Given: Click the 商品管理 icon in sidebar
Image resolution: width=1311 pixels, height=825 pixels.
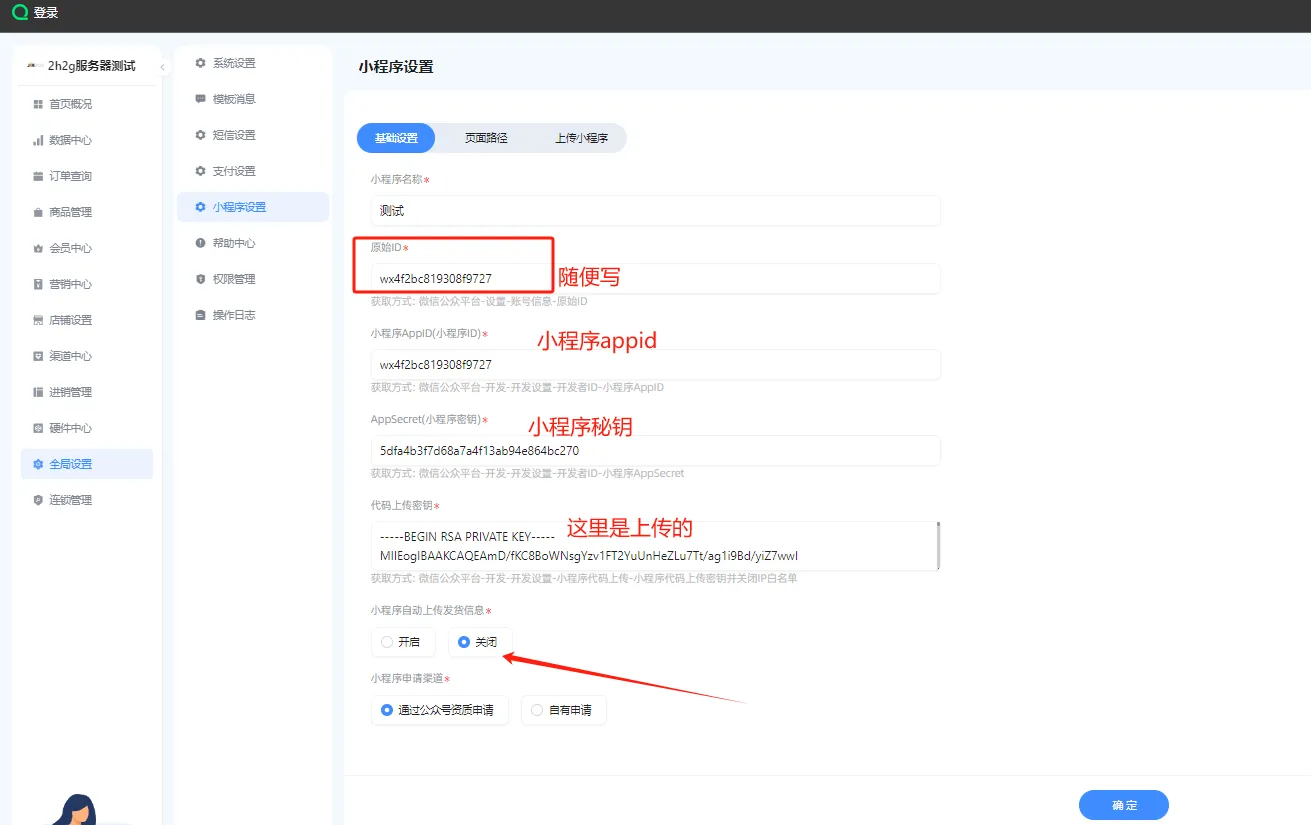Looking at the screenshot, I should point(38,212).
